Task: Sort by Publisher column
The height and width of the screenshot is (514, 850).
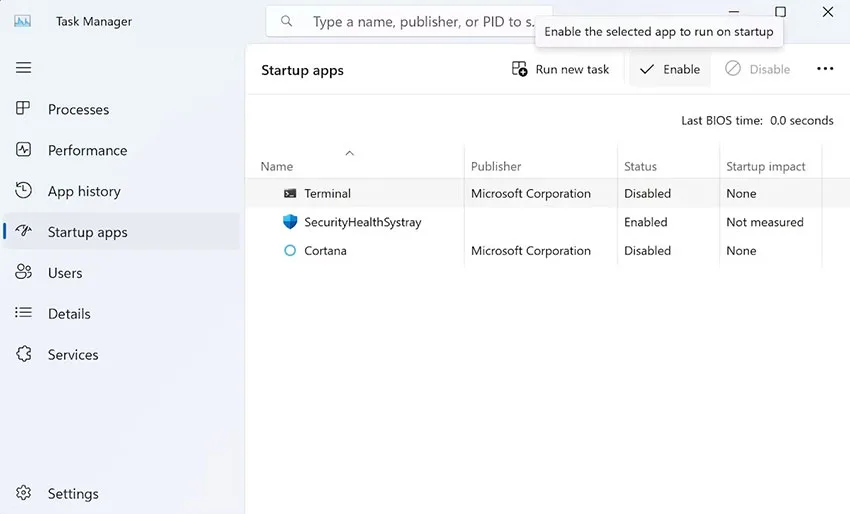Action: click(x=495, y=166)
